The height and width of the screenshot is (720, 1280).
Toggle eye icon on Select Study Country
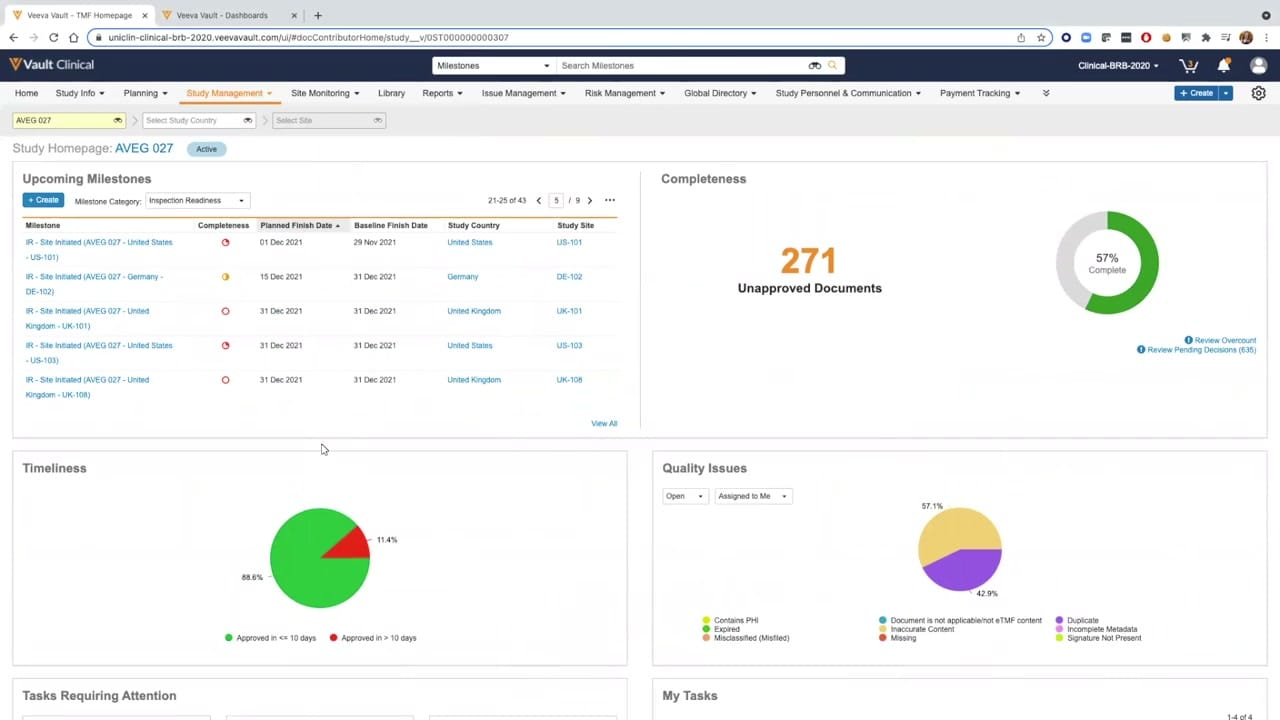tap(247, 120)
